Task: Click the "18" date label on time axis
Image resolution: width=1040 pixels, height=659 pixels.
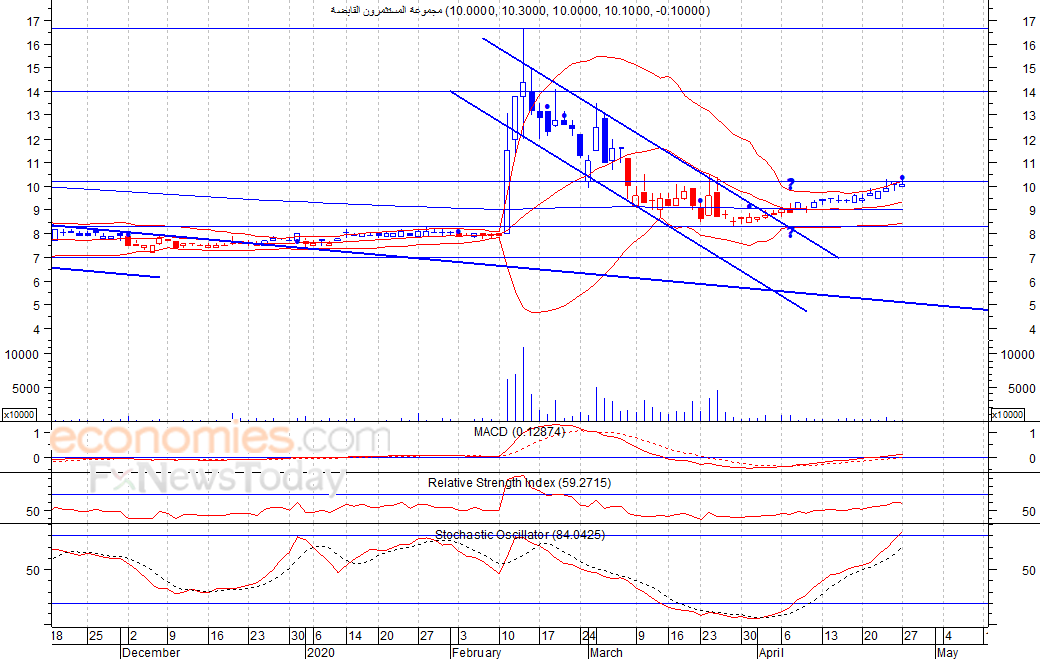Action: pyautogui.click(x=56, y=636)
